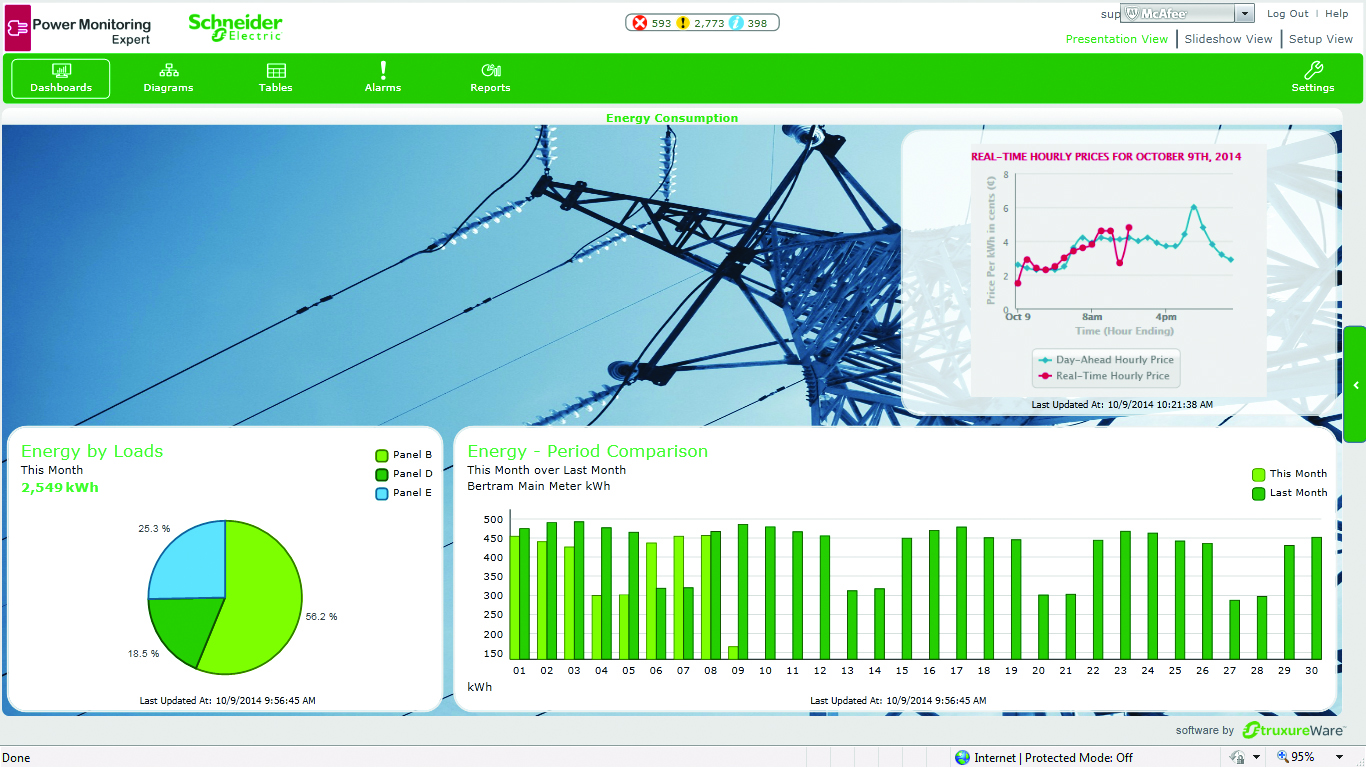Switch to Slideshow View
This screenshot has height=768, width=1366.
(x=1228, y=39)
